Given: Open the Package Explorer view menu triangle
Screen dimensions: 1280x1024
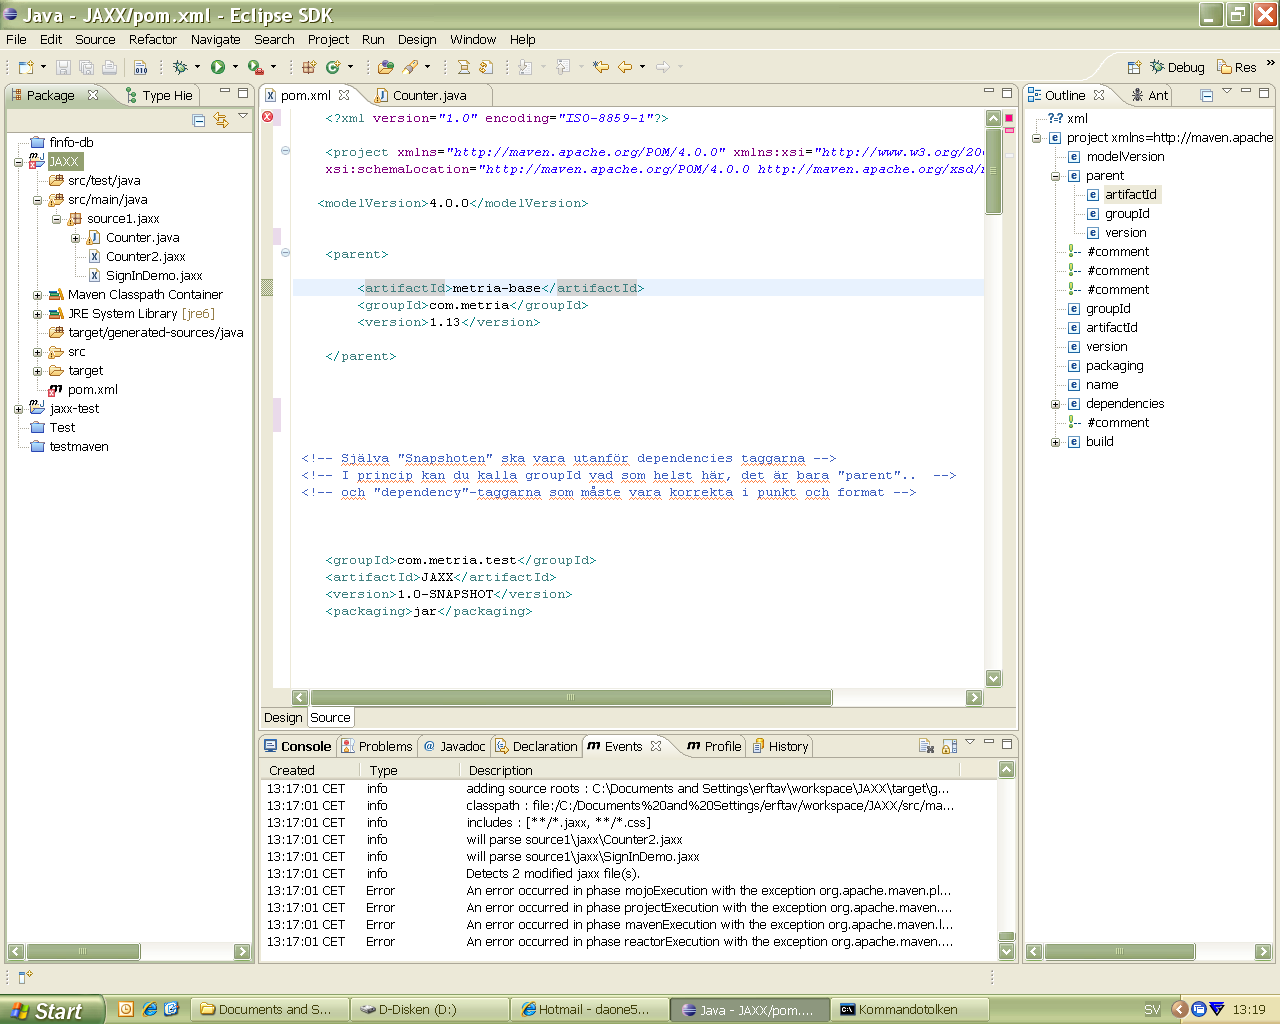Looking at the screenshot, I should click(x=243, y=116).
